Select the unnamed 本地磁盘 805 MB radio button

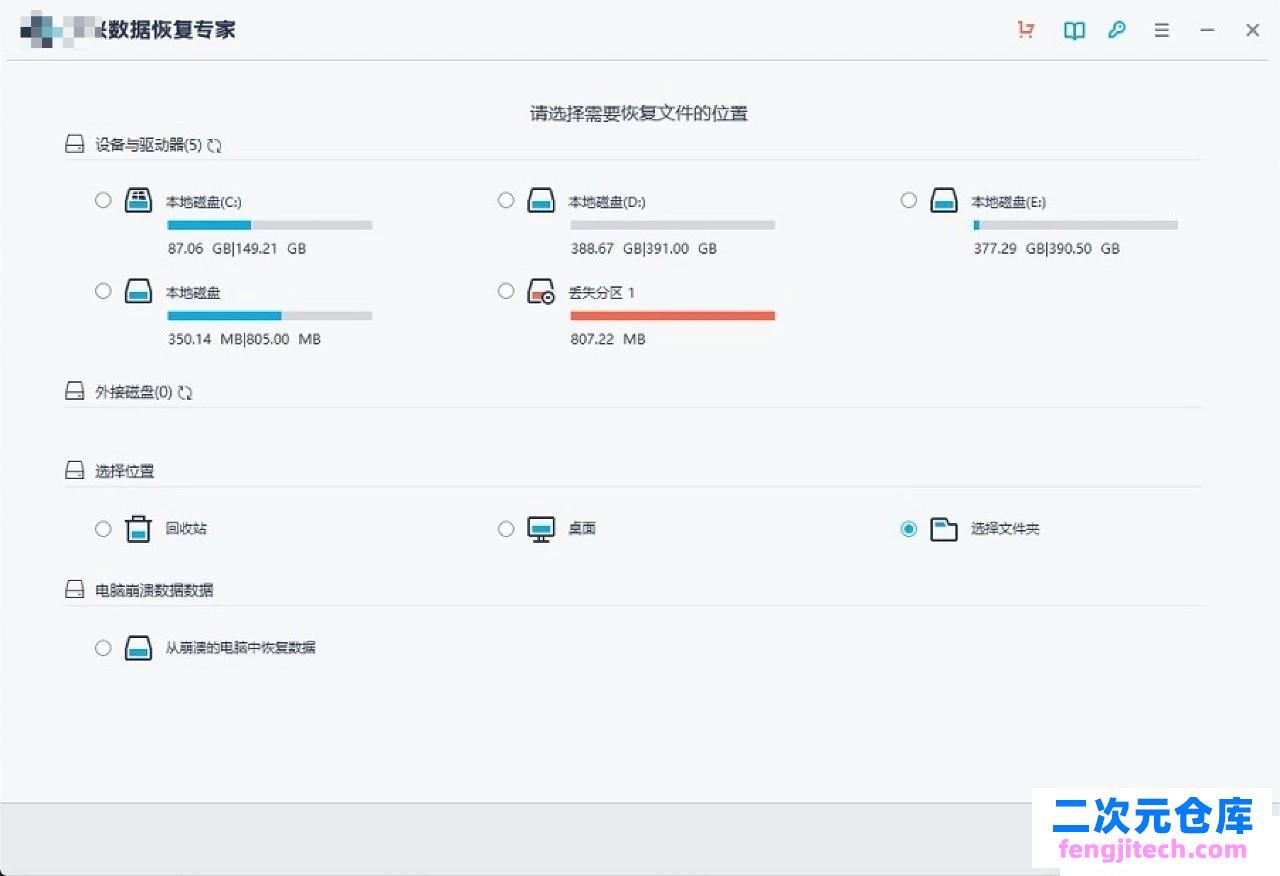click(x=103, y=291)
